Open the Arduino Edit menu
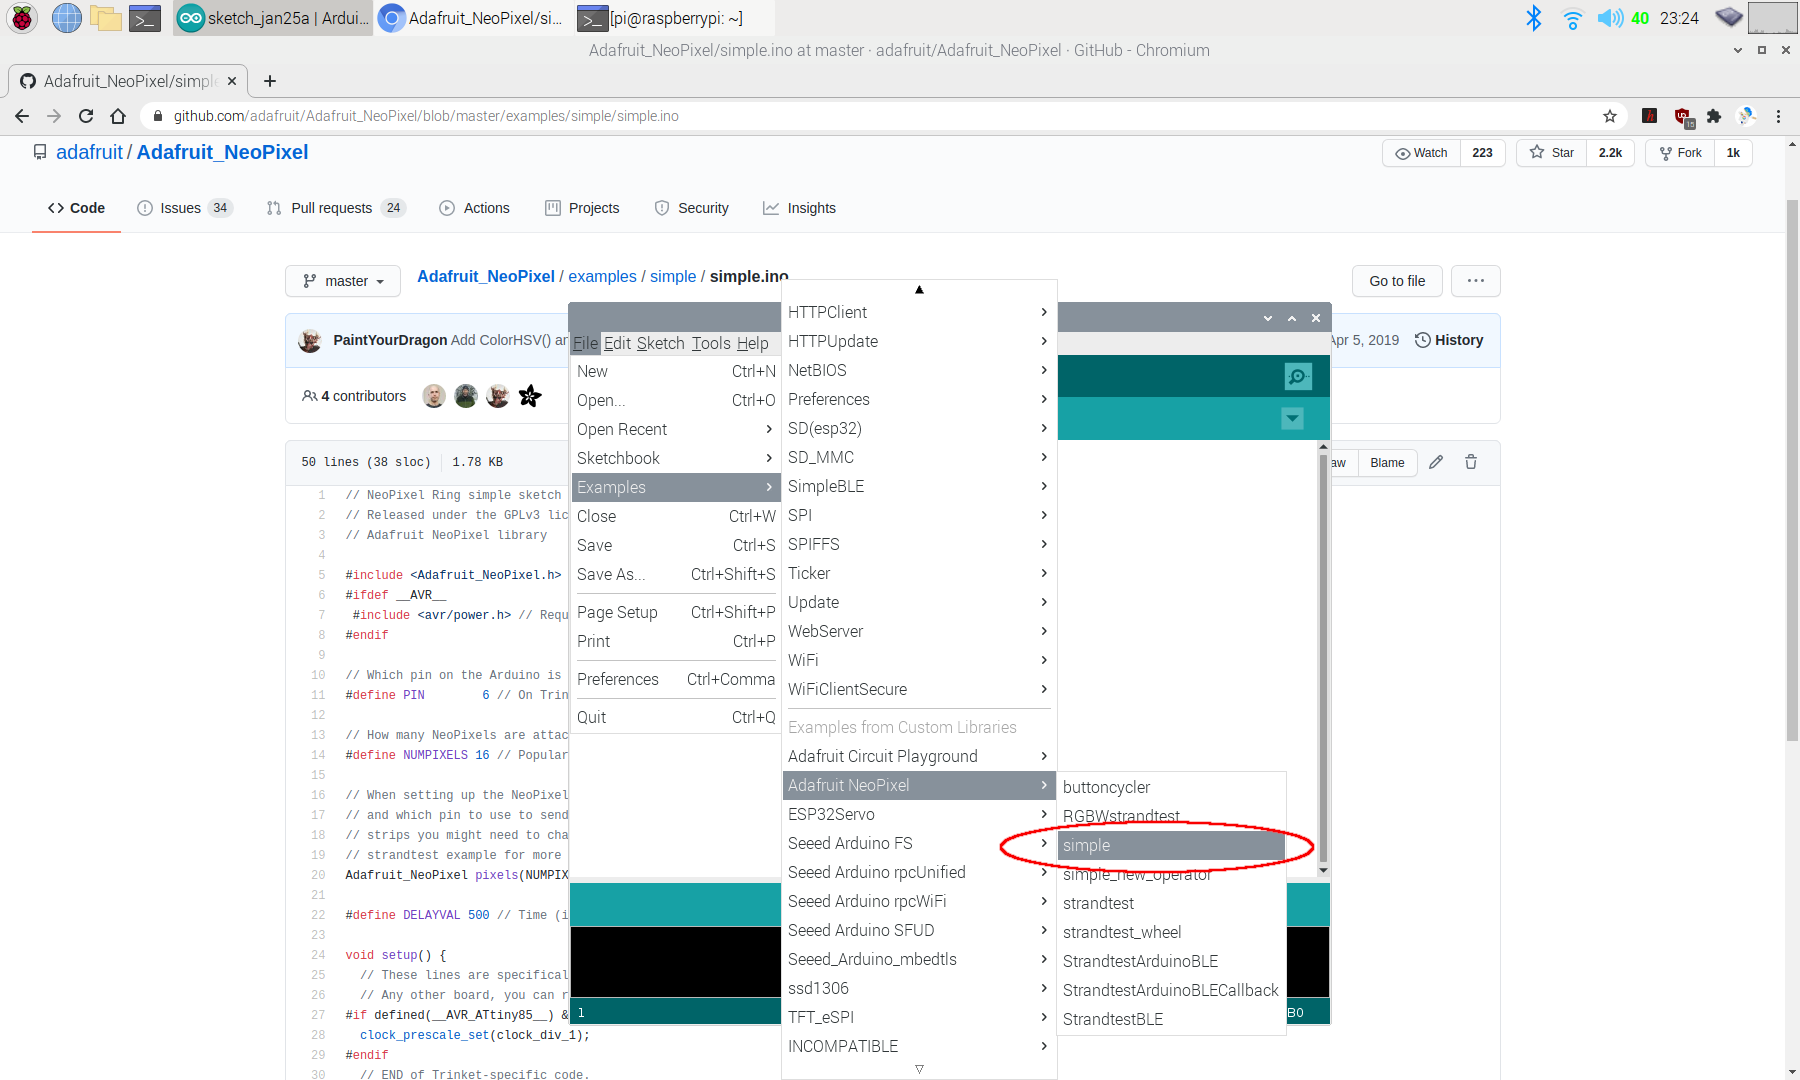 pos(618,343)
